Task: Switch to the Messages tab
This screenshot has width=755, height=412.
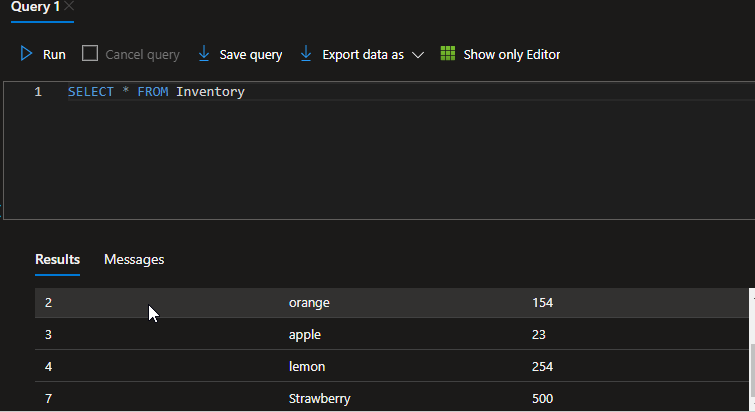Action: coord(134,259)
